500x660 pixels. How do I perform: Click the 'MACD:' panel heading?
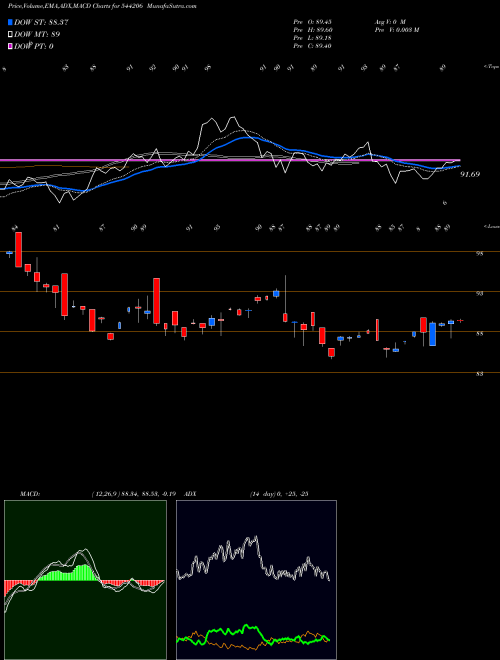(x=29, y=494)
